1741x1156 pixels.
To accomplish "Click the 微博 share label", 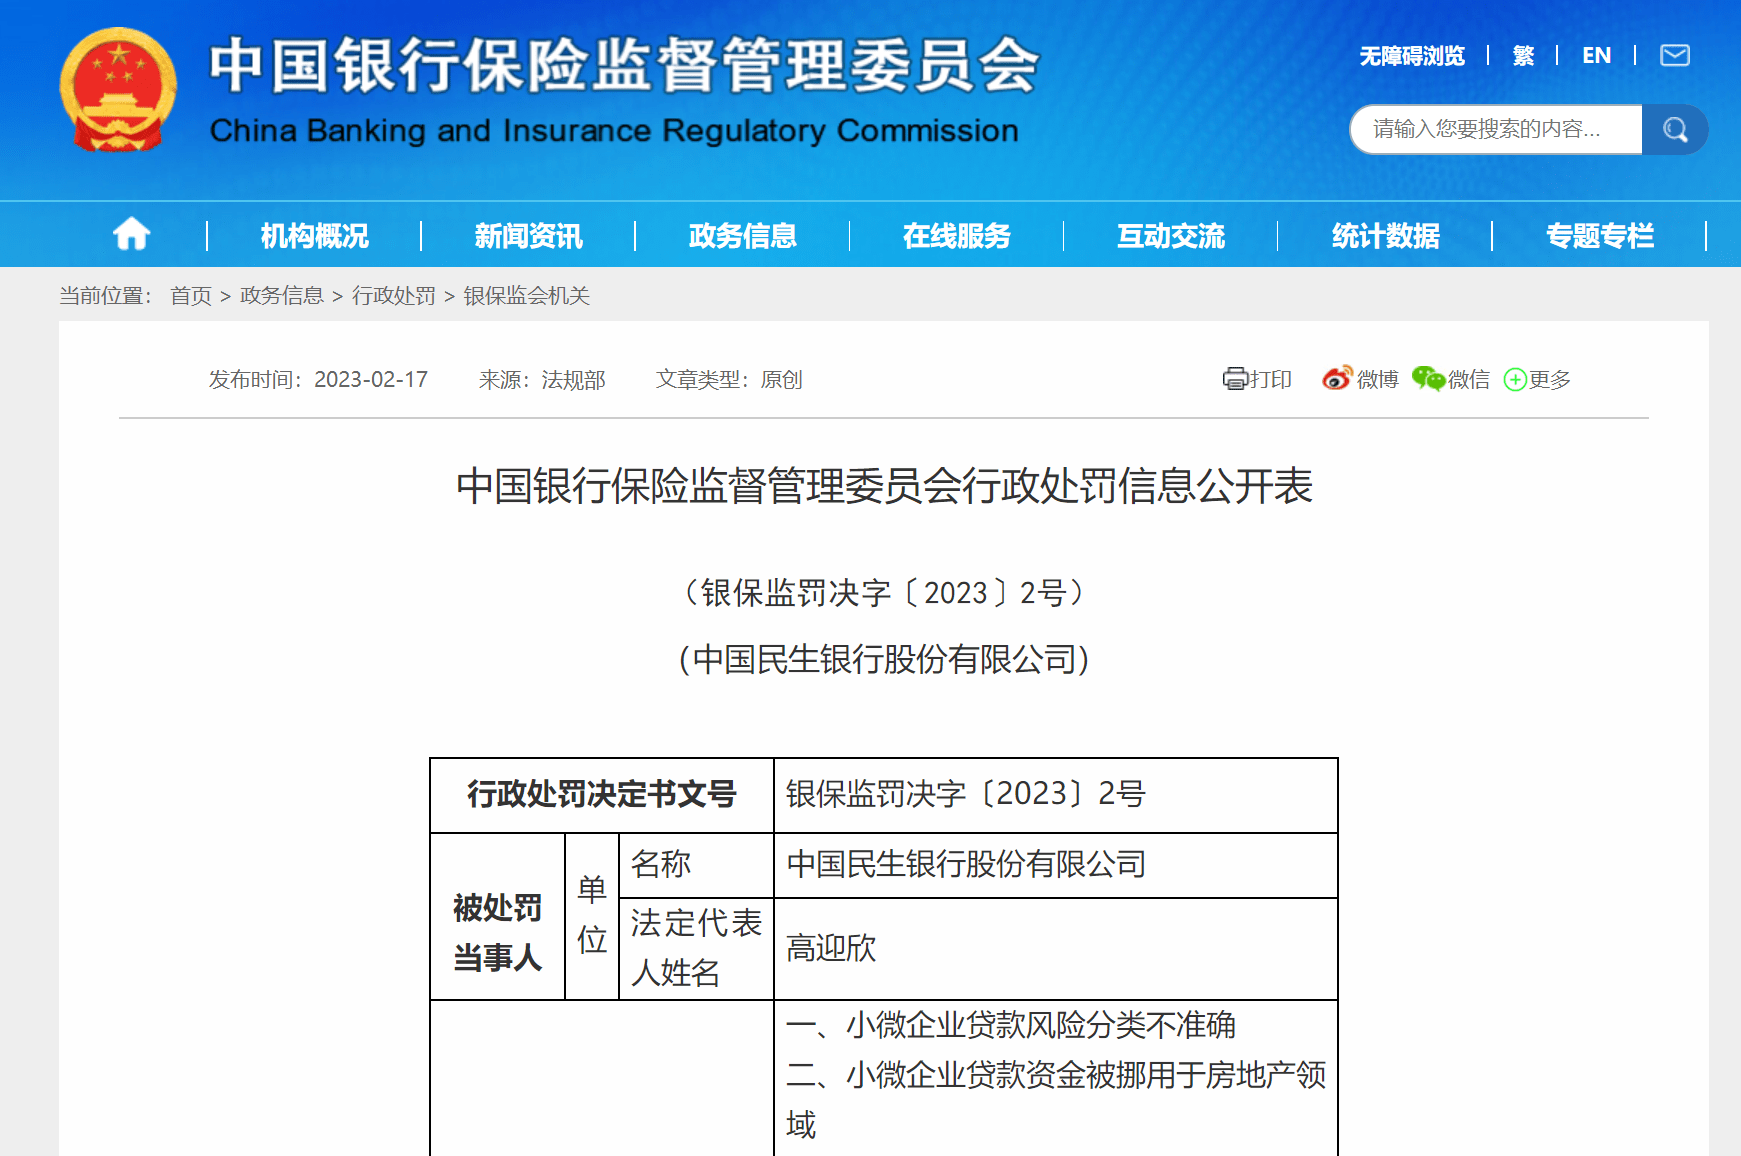I will click(x=1377, y=380).
